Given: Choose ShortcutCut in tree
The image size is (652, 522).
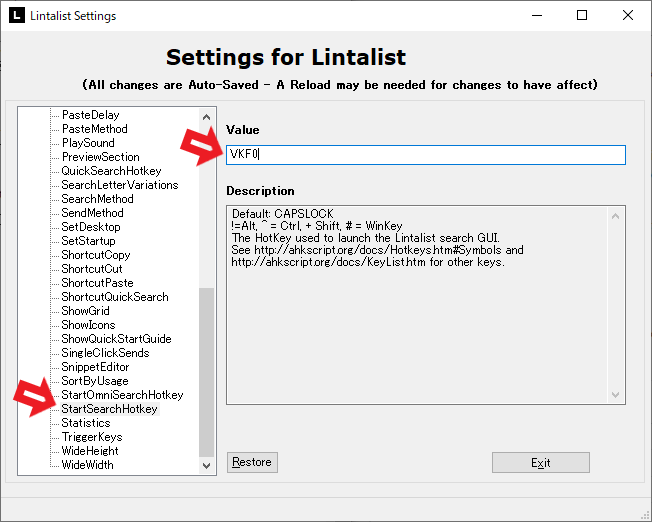Looking at the screenshot, I should pos(92,269).
